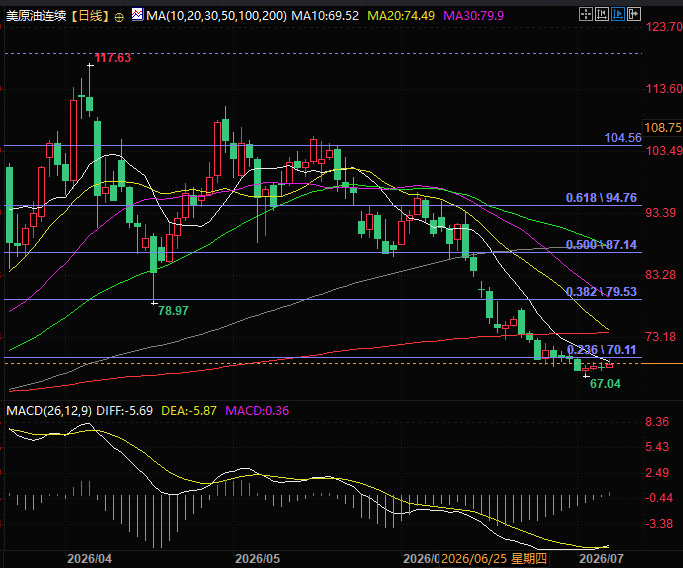Click the 117.63 high price marker
Image resolution: width=683 pixels, height=568 pixels.
pyautogui.click(x=112, y=58)
